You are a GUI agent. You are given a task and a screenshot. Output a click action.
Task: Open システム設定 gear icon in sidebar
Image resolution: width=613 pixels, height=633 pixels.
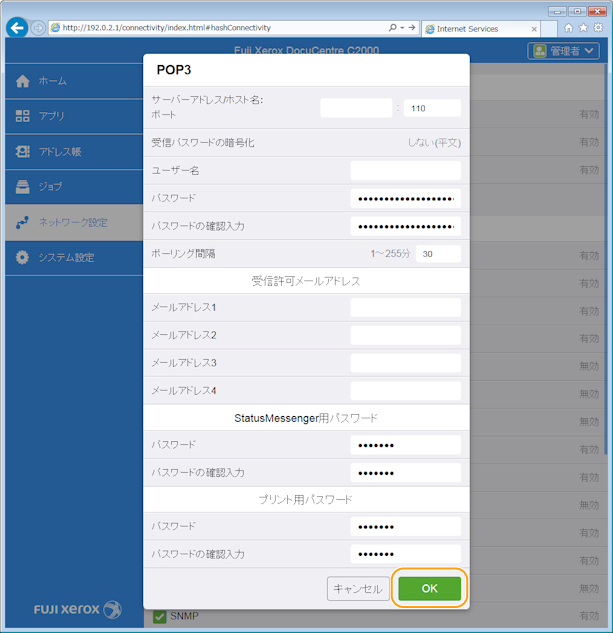pyautogui.click(x=23, y=257)
